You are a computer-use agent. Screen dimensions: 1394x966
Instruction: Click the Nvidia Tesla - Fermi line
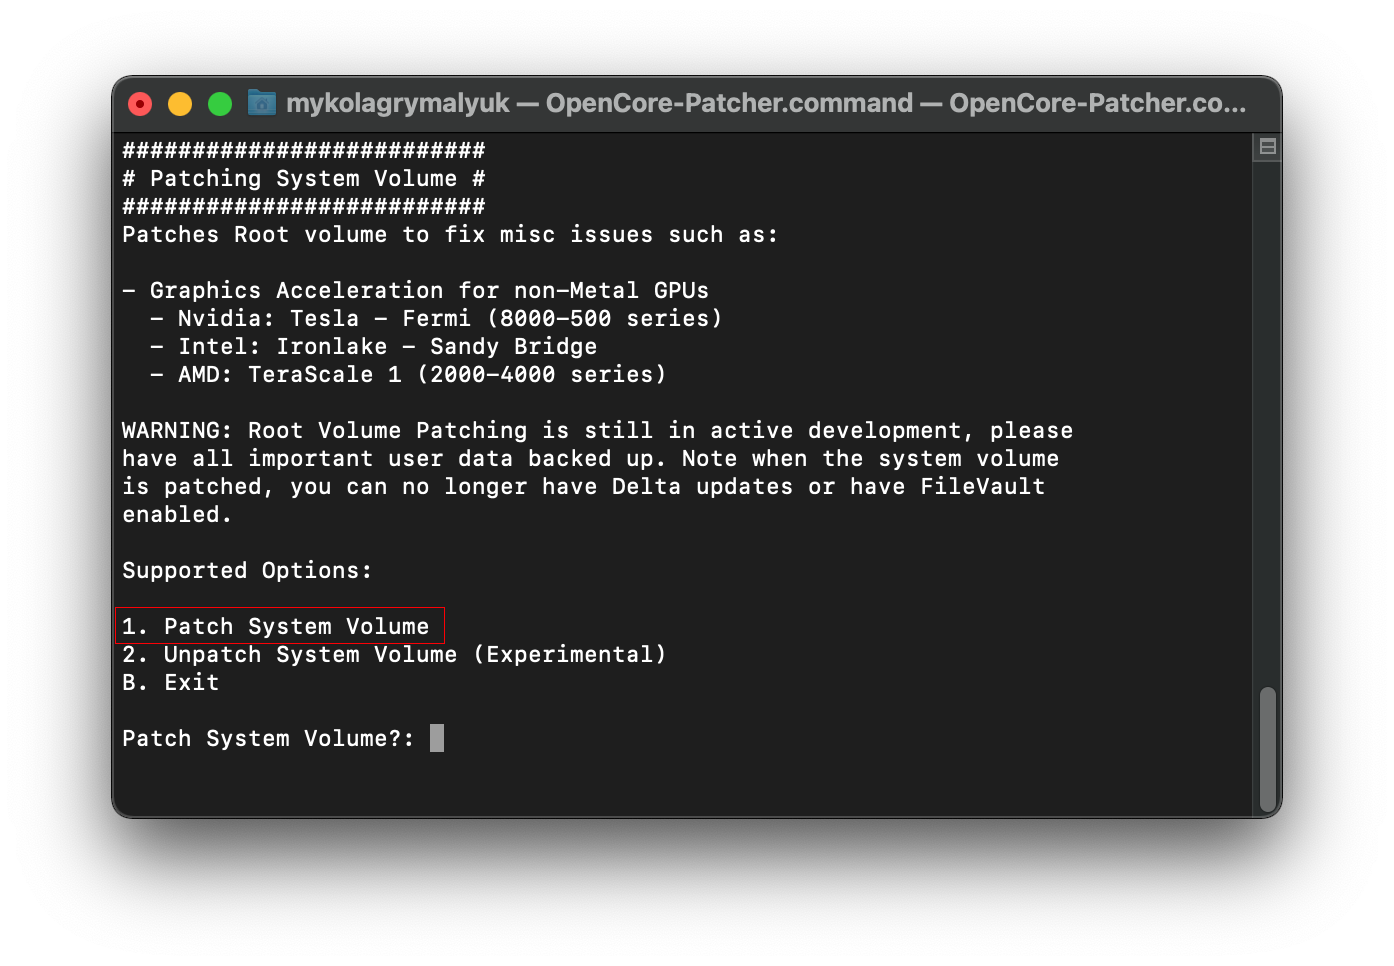pyautogui.click(x=436, y=318)
